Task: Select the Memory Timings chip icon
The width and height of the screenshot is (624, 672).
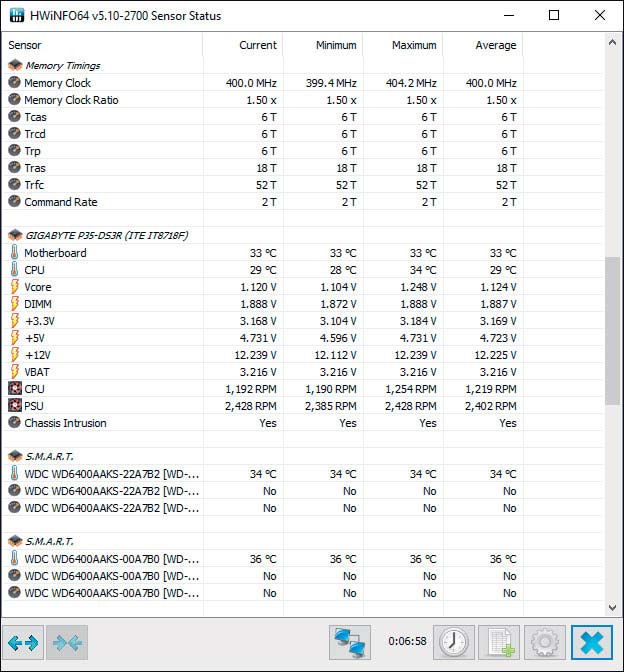Action: point(15,65)
